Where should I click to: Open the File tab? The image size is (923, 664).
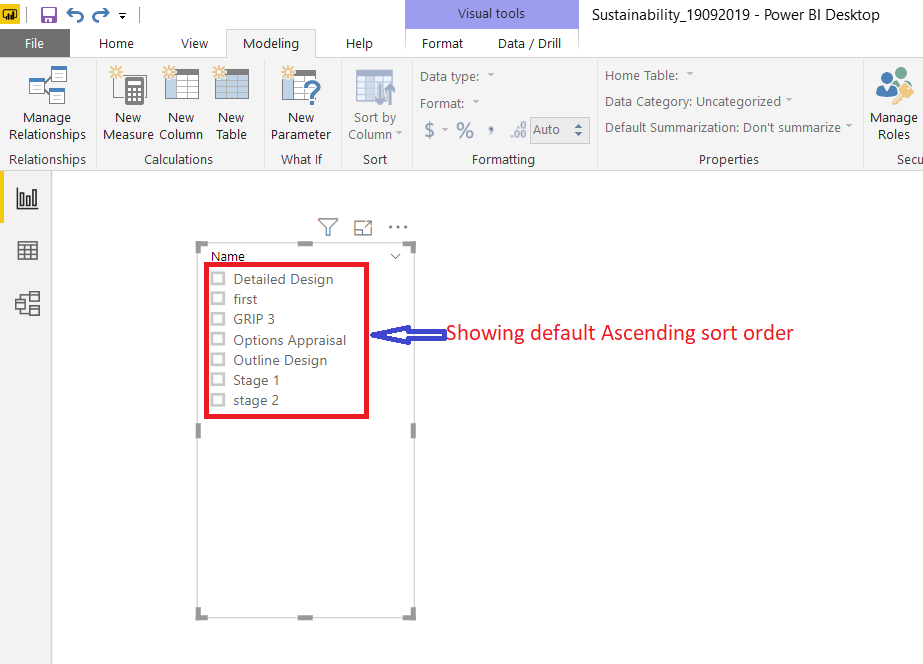coord(34,44)
